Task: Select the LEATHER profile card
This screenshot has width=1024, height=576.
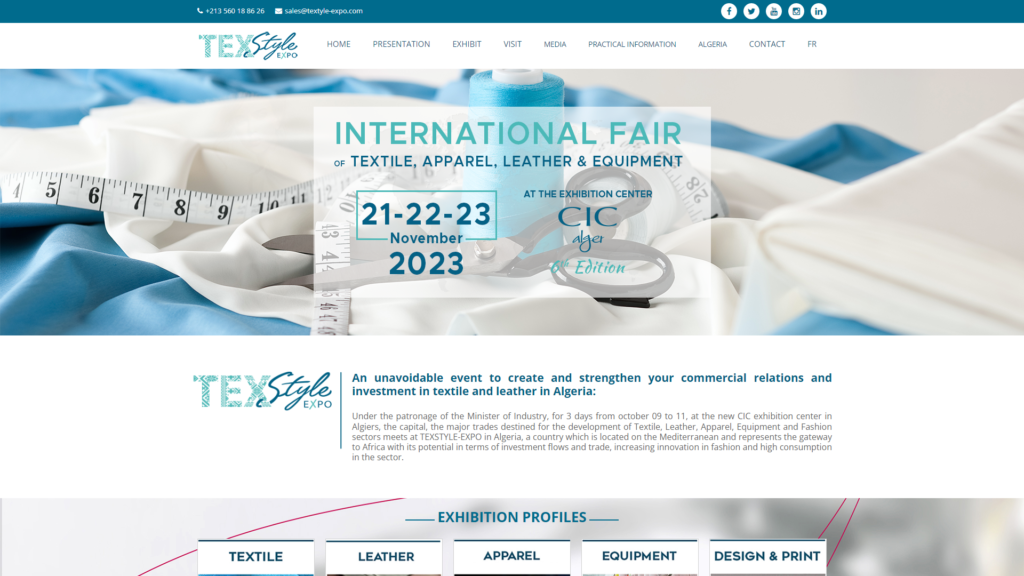Action: tap(384, 558)
